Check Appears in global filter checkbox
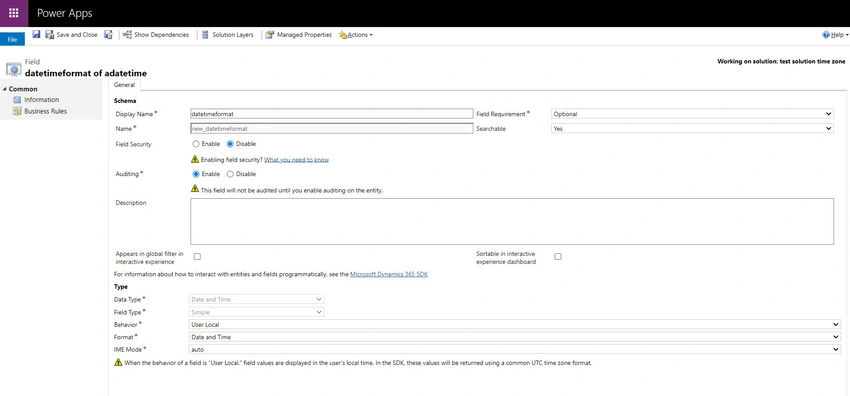The height and width of the screenshot is (396, 850). click(197, 256)
